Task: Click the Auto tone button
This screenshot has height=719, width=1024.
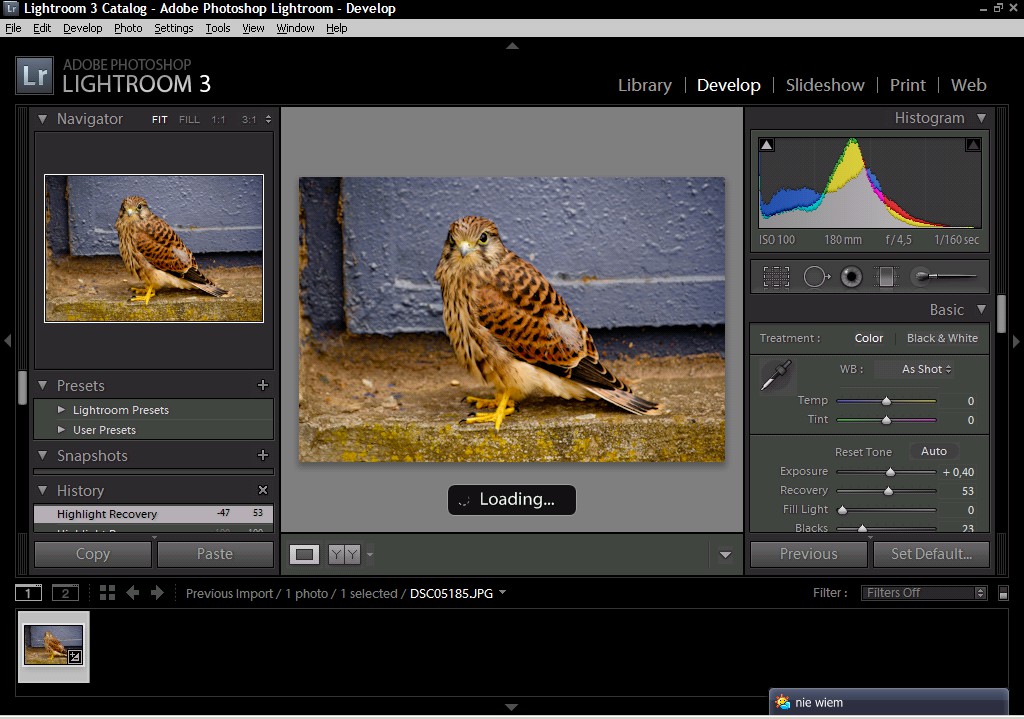Action: click(x=934, y=451)
